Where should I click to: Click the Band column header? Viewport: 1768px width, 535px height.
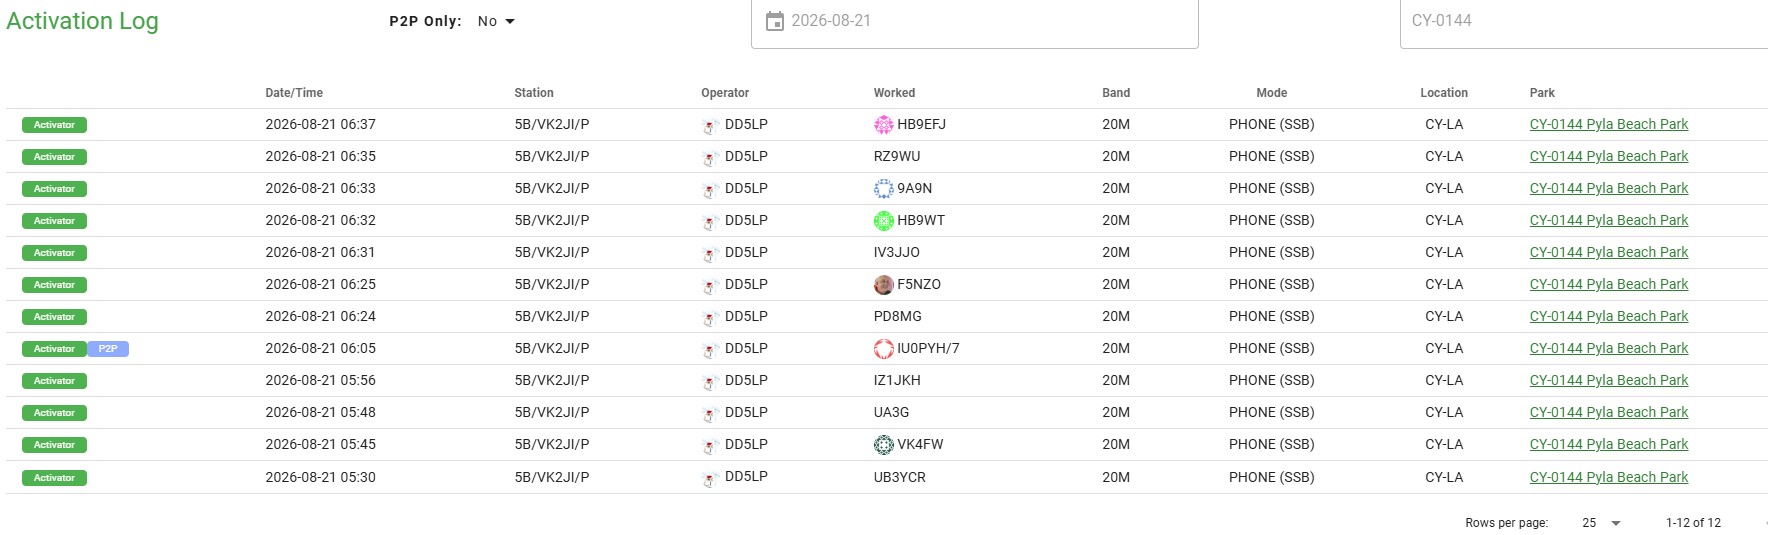pyautogui.click(x=1116, y=93)
